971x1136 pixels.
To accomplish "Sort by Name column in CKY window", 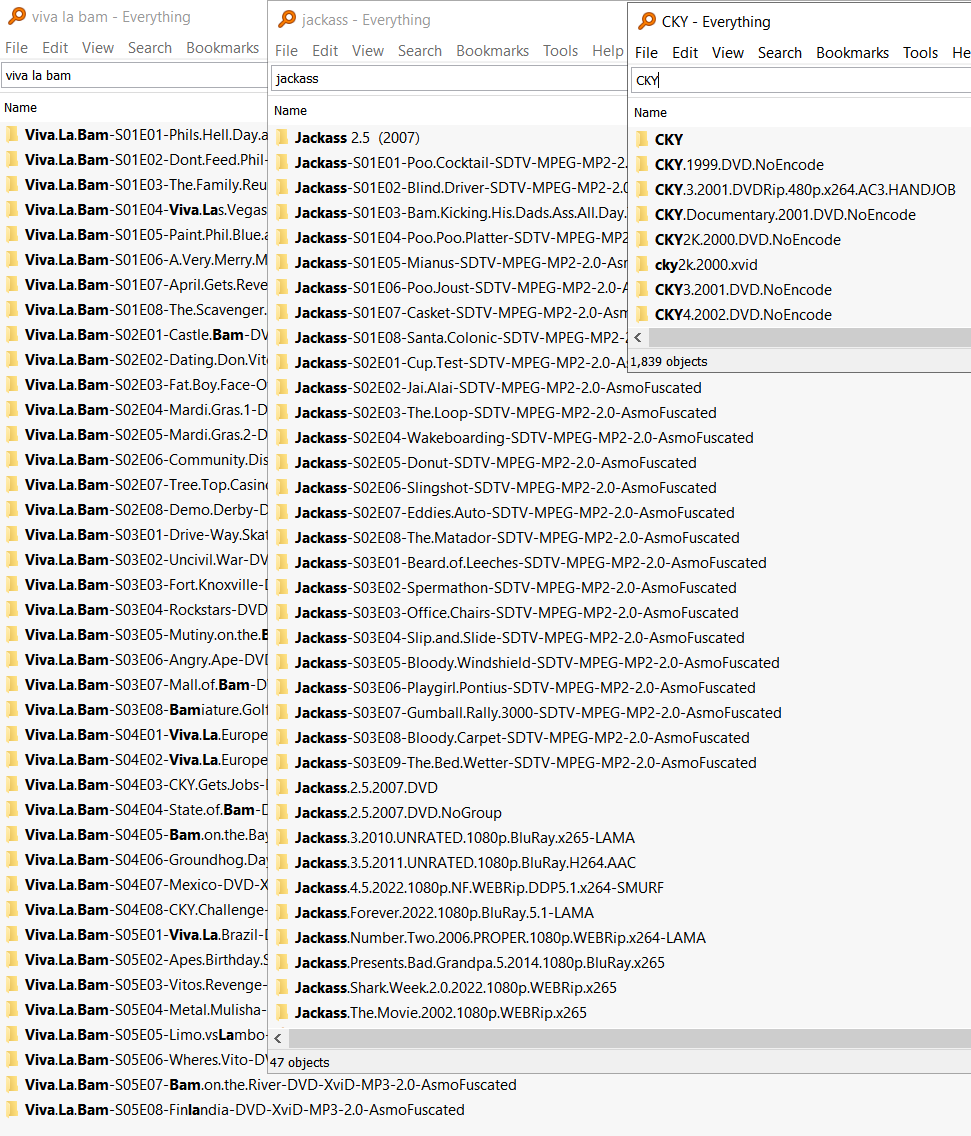I will coord(650,113).
